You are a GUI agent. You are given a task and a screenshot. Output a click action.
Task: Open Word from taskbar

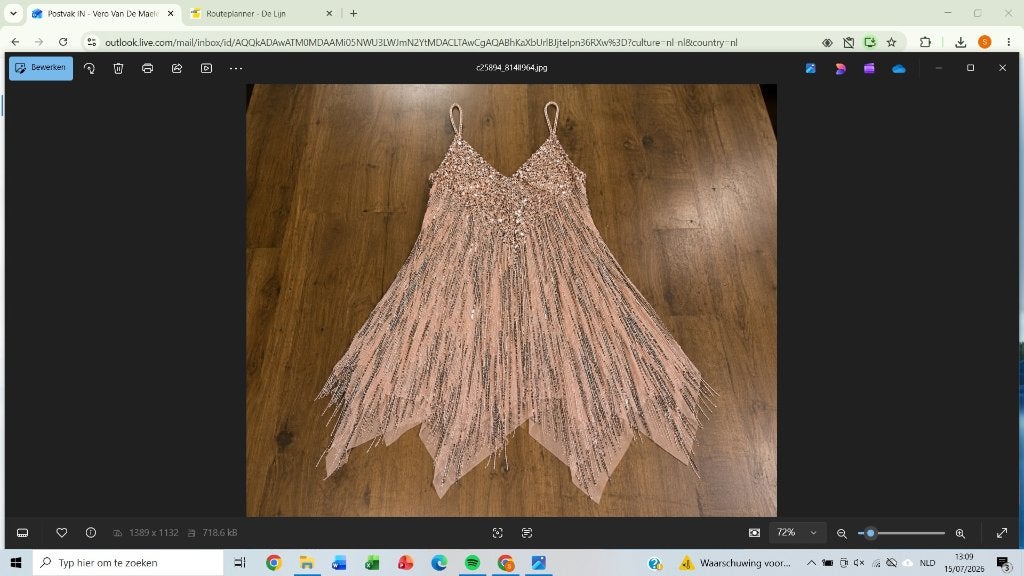[339, 562]
